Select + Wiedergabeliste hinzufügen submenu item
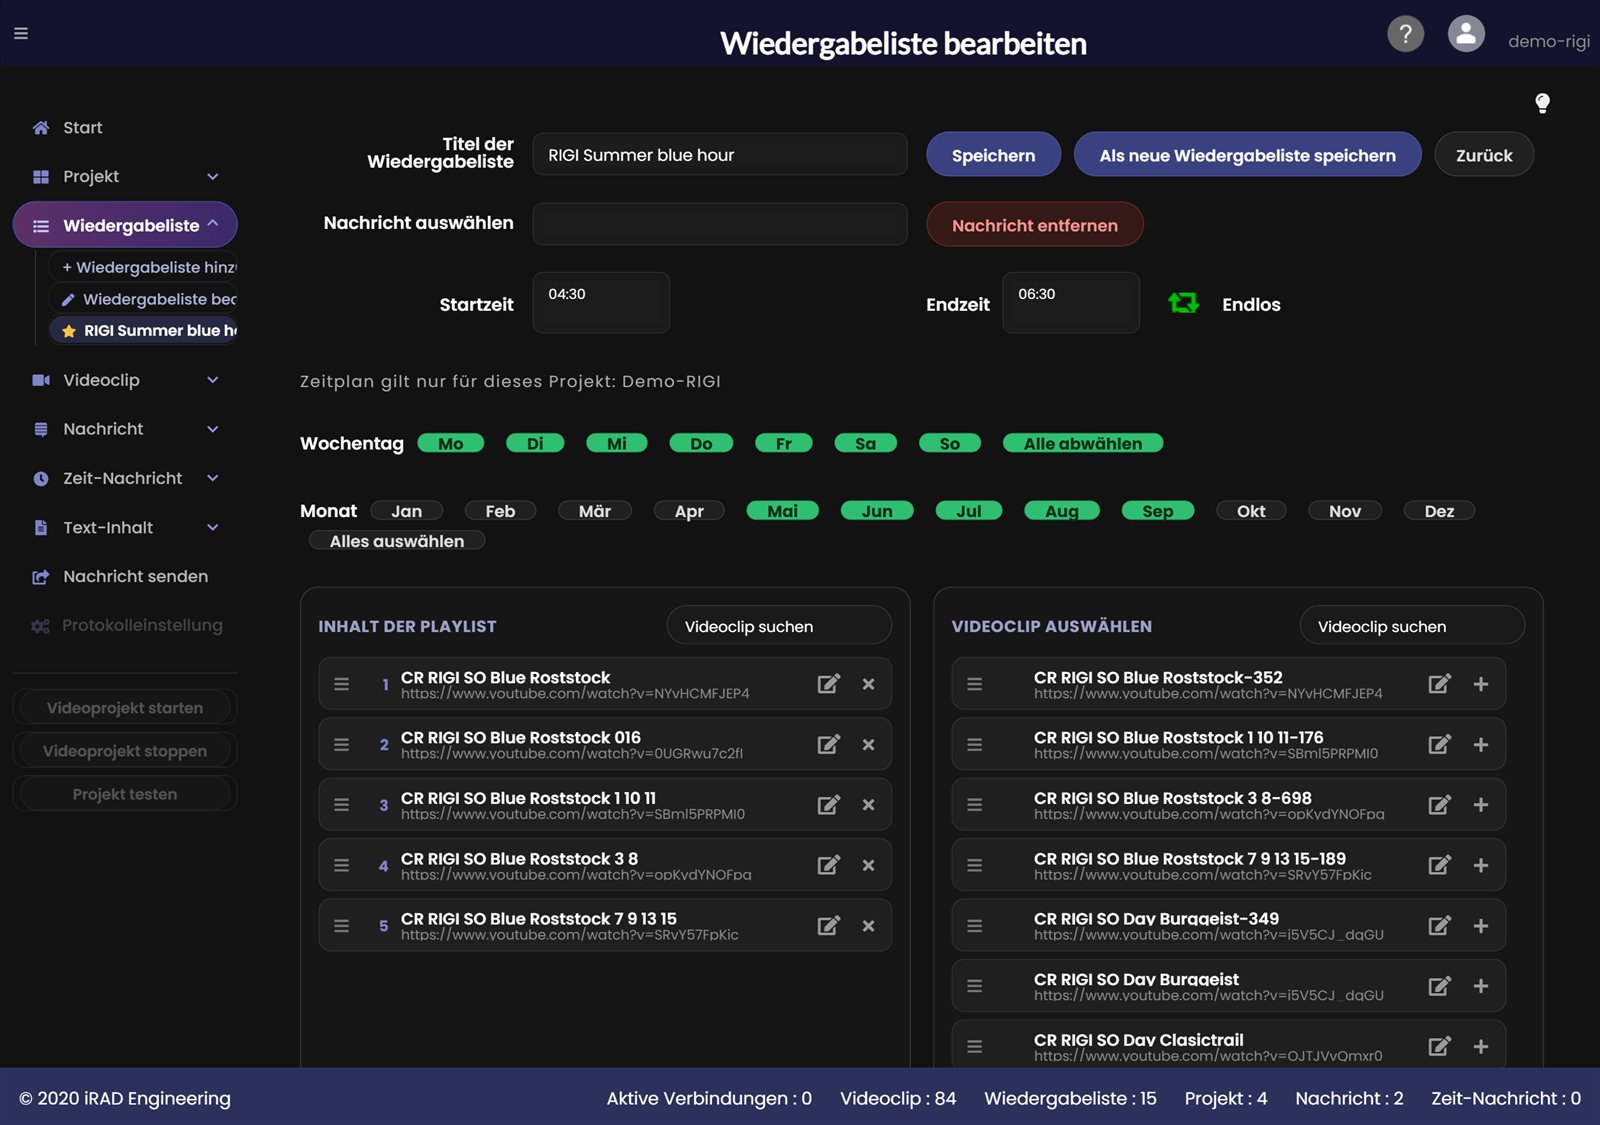The image size is (1600, 1125). pos(143,267)
